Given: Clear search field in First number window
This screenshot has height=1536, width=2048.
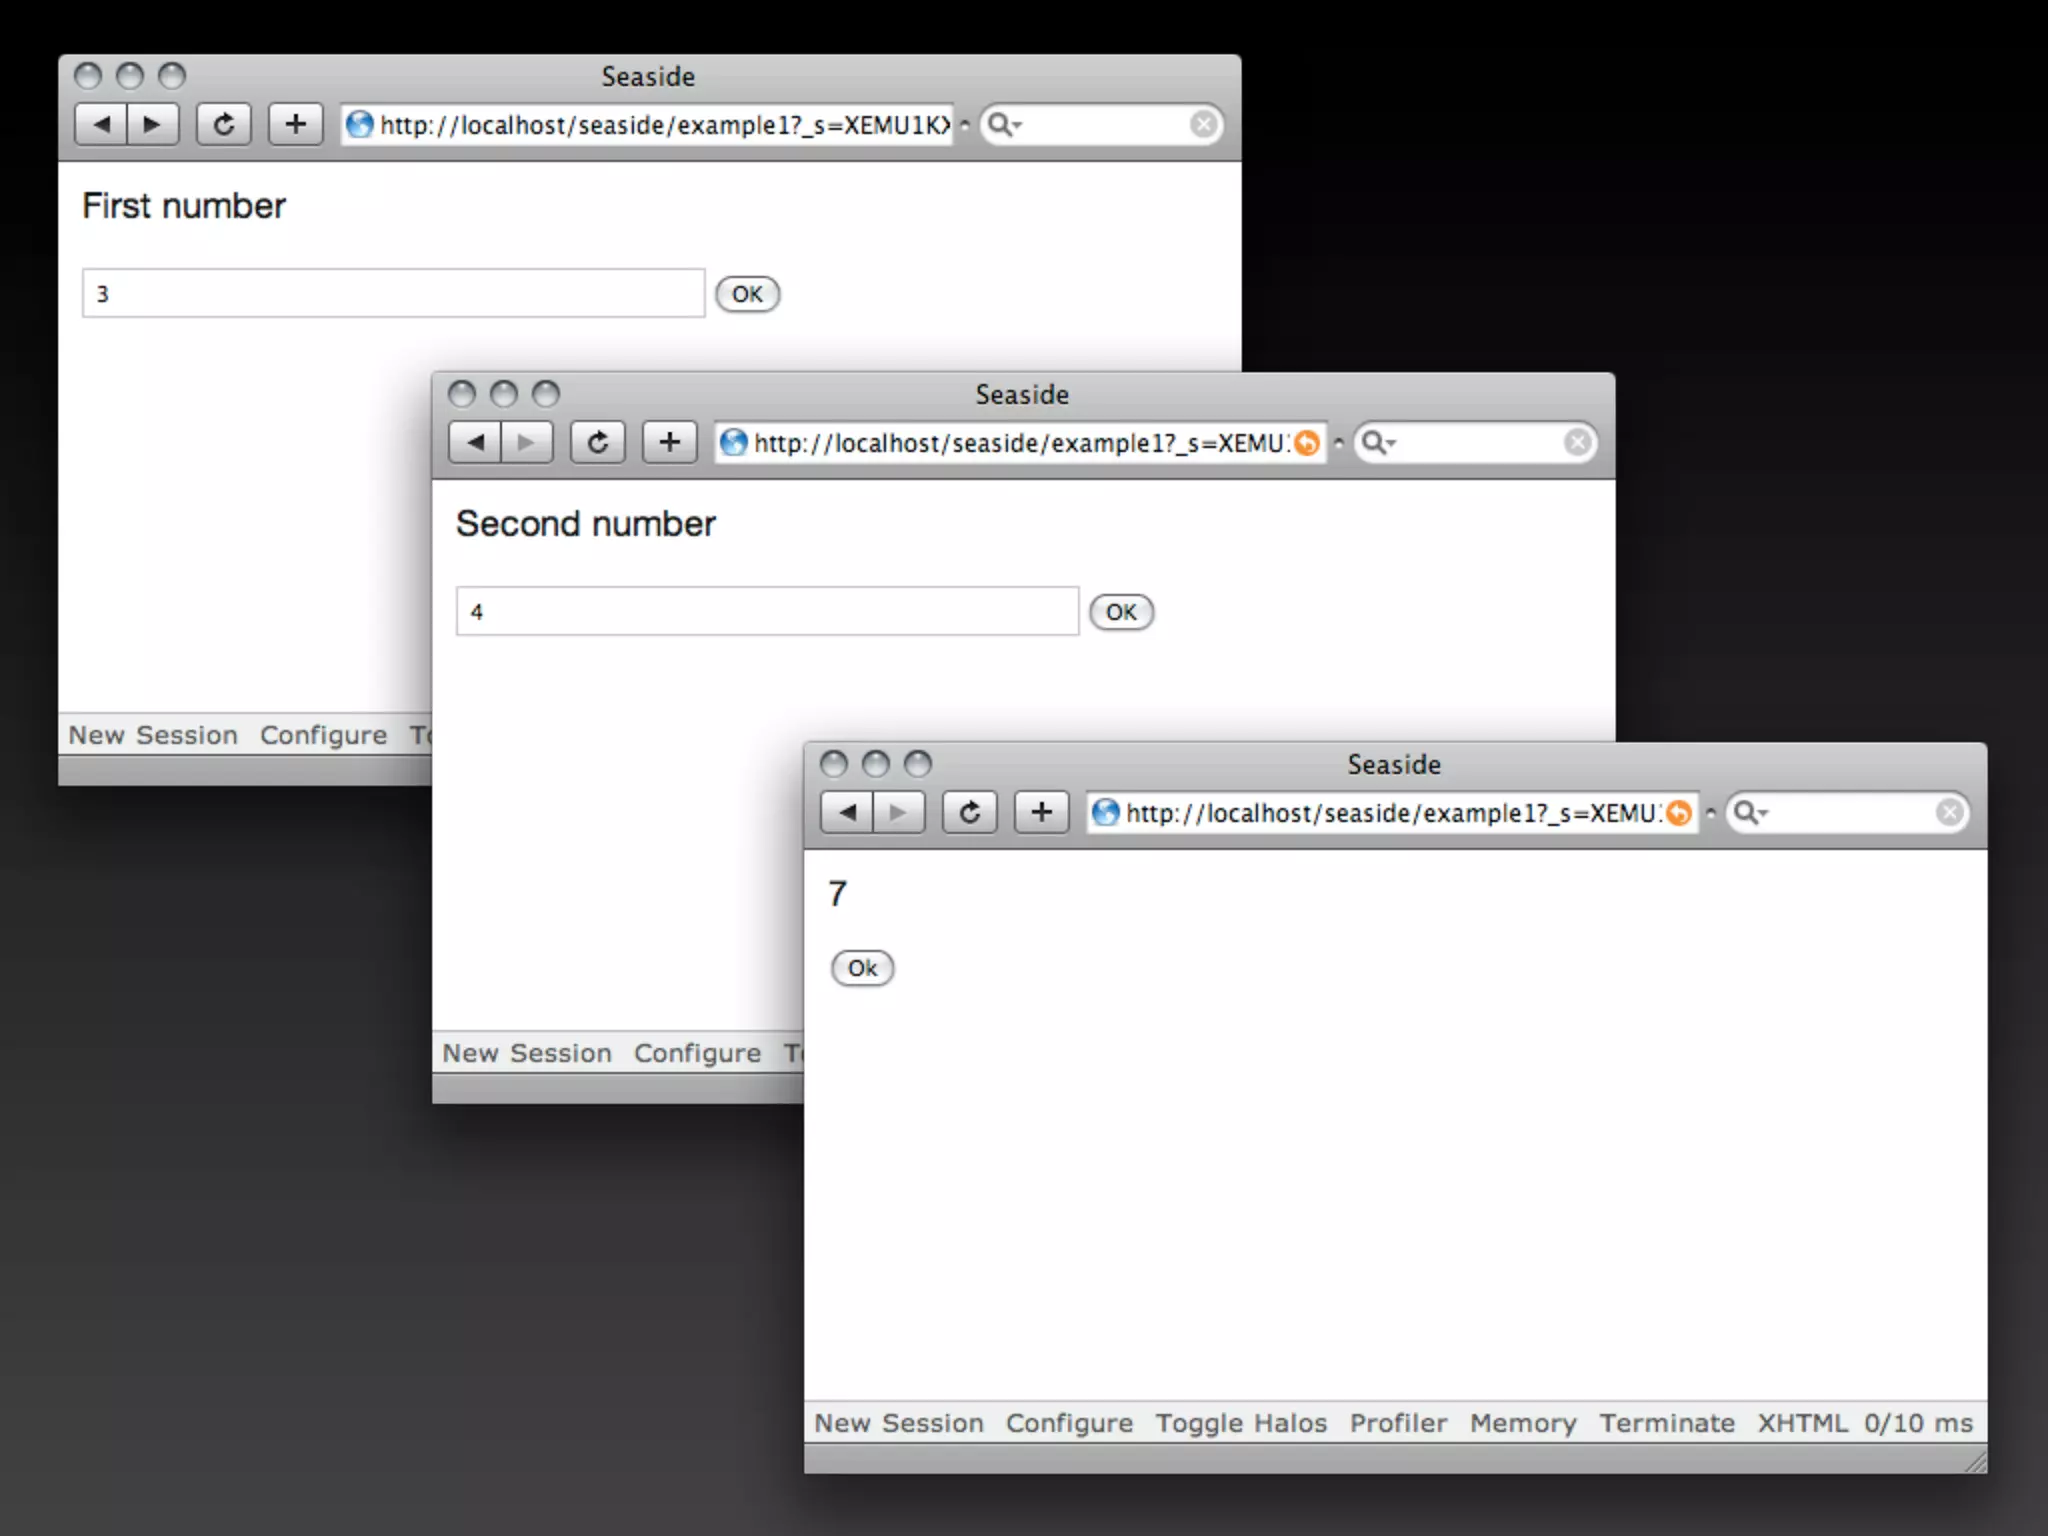Looking at the screenshot, I should pyautogui.click(x=1203, y=125).
